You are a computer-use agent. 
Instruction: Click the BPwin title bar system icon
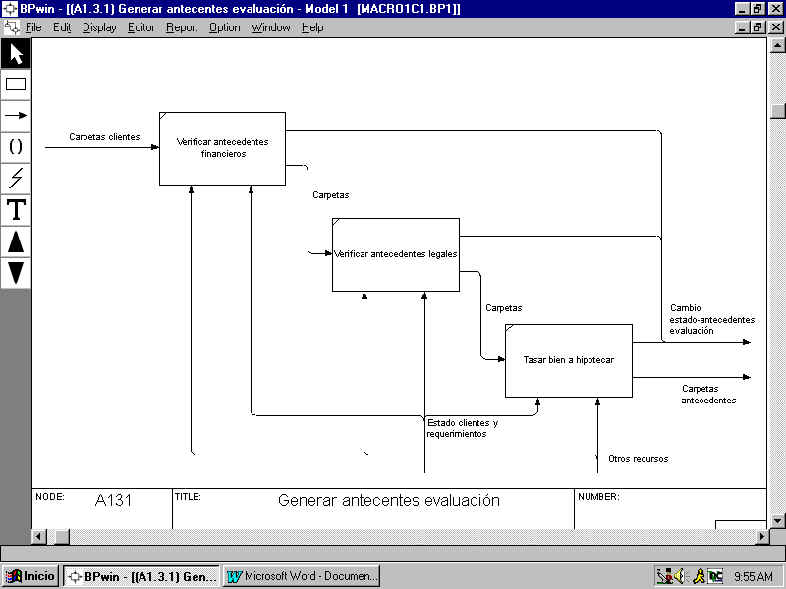(x=10, y=9)
